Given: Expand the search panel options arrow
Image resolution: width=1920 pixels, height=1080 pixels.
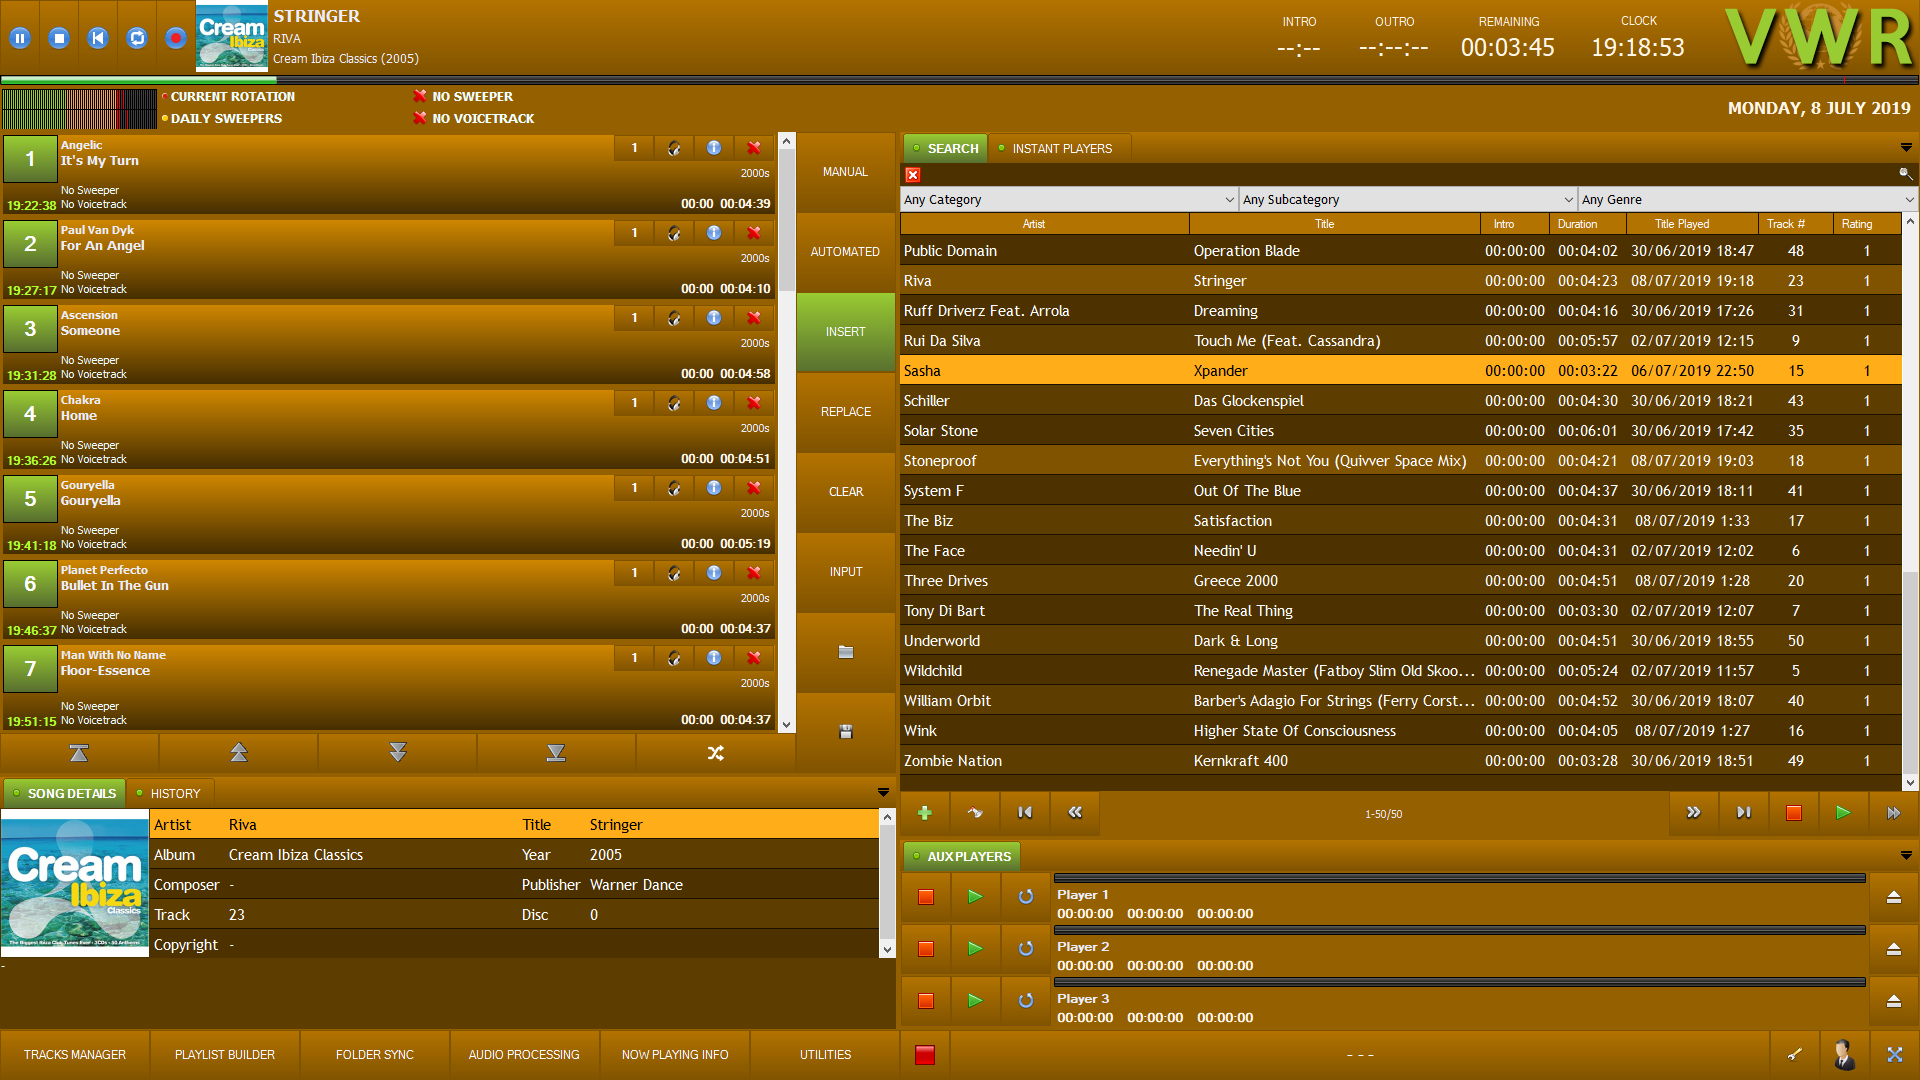Looking at the screenshot, I should click(1906, 148).
